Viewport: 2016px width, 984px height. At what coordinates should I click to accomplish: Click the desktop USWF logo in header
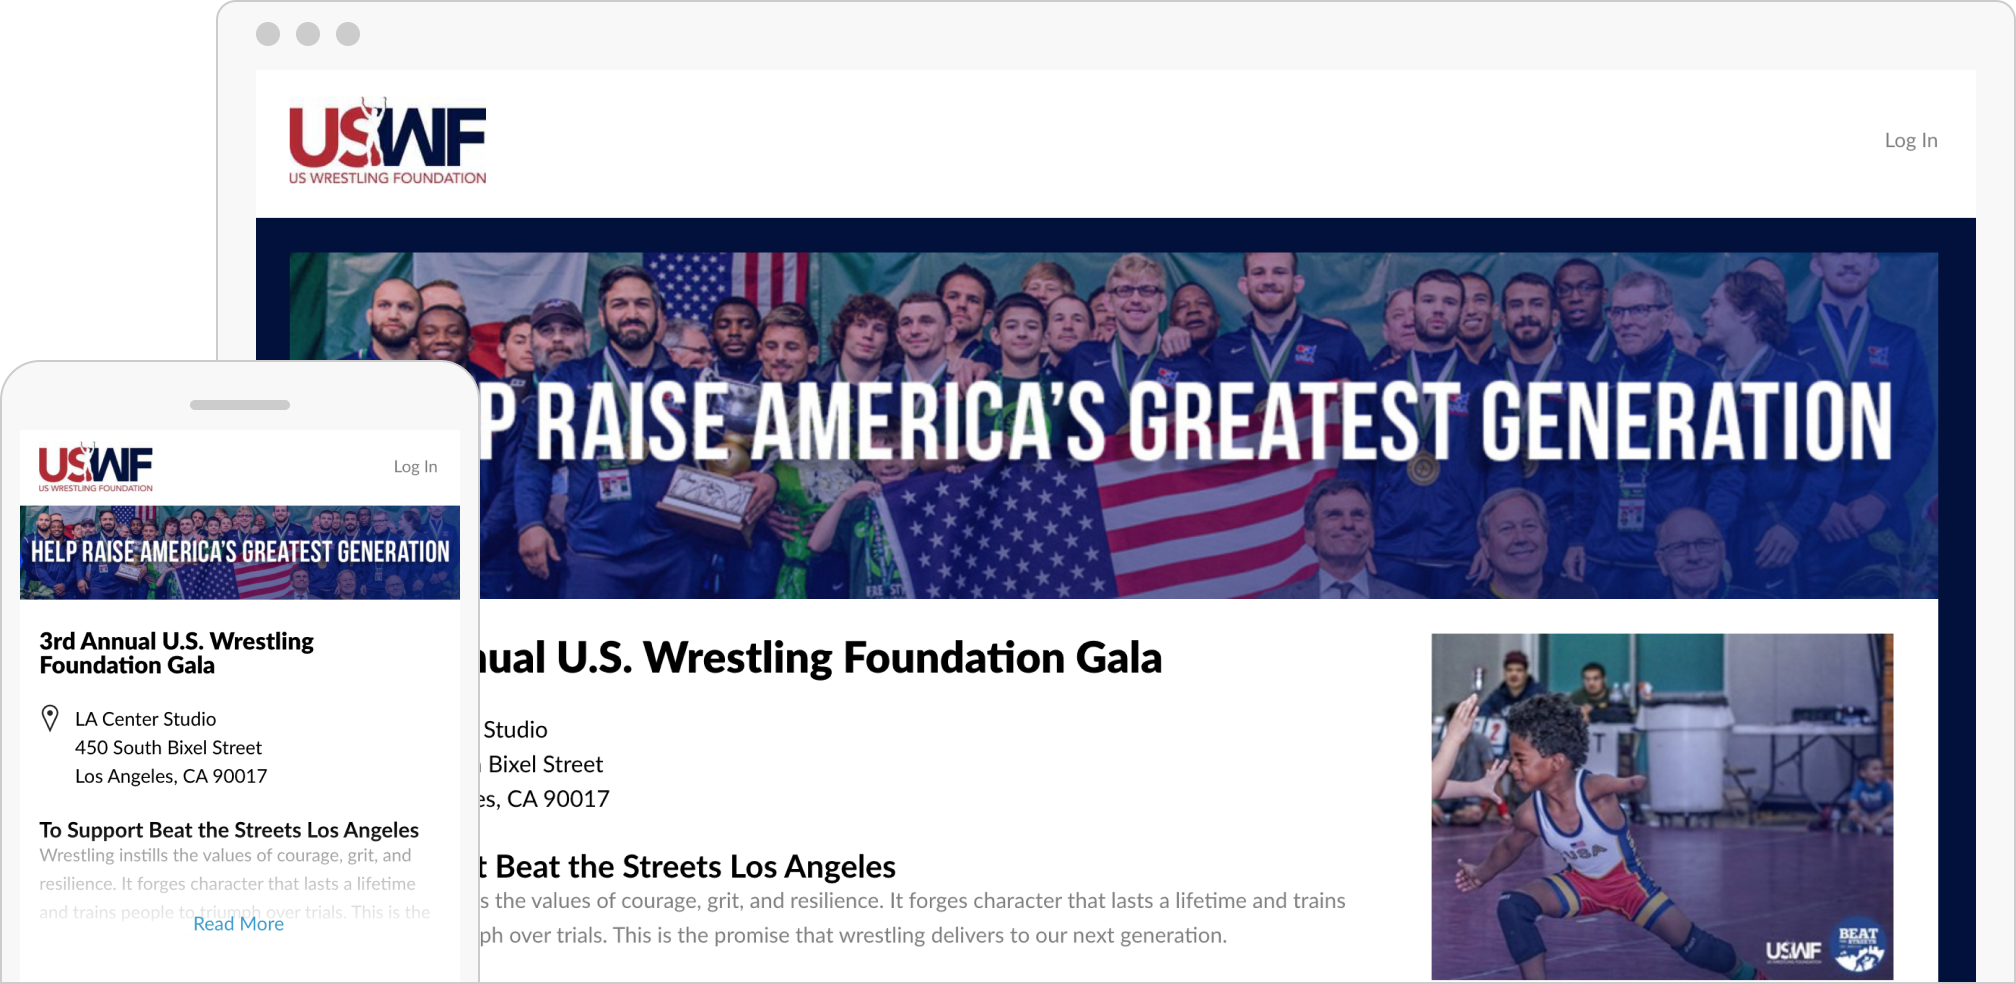click(x=387, y=142)
